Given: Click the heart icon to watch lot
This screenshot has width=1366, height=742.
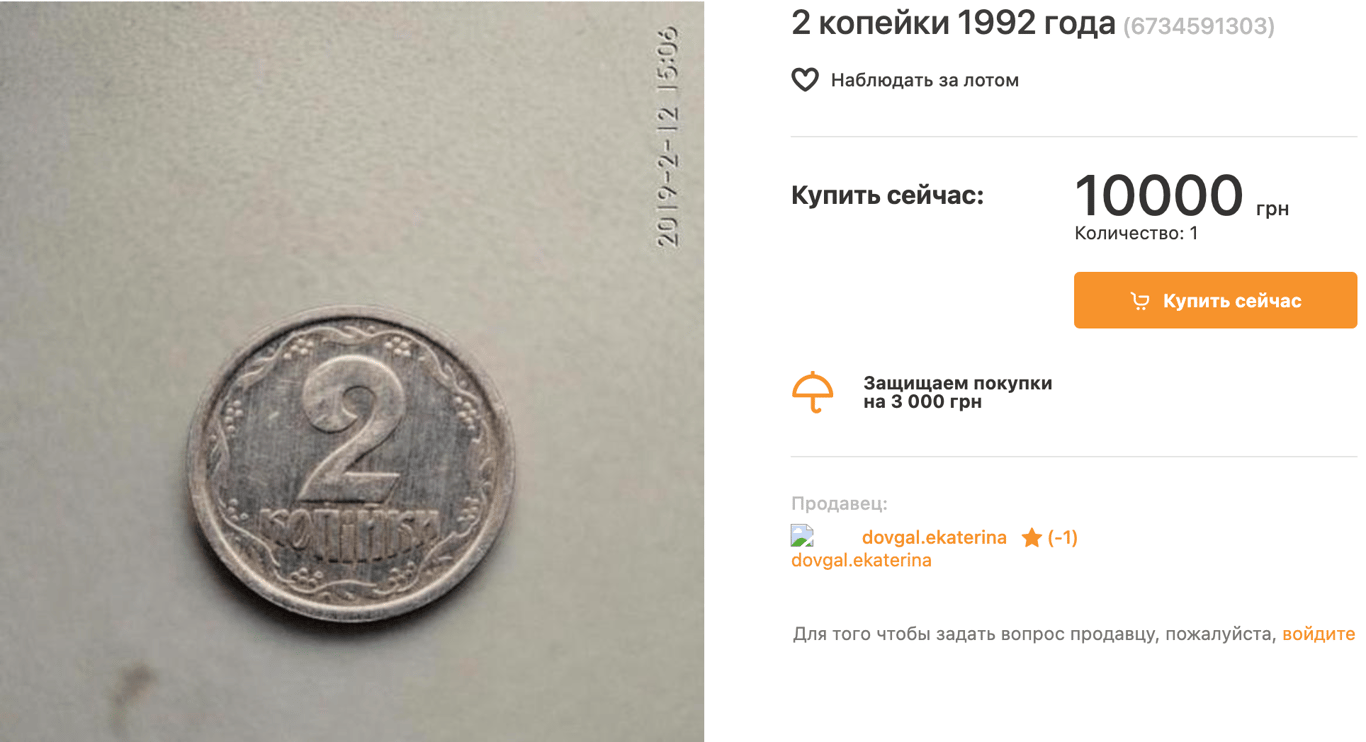Looking at the screenshot, I should point(805,80).
